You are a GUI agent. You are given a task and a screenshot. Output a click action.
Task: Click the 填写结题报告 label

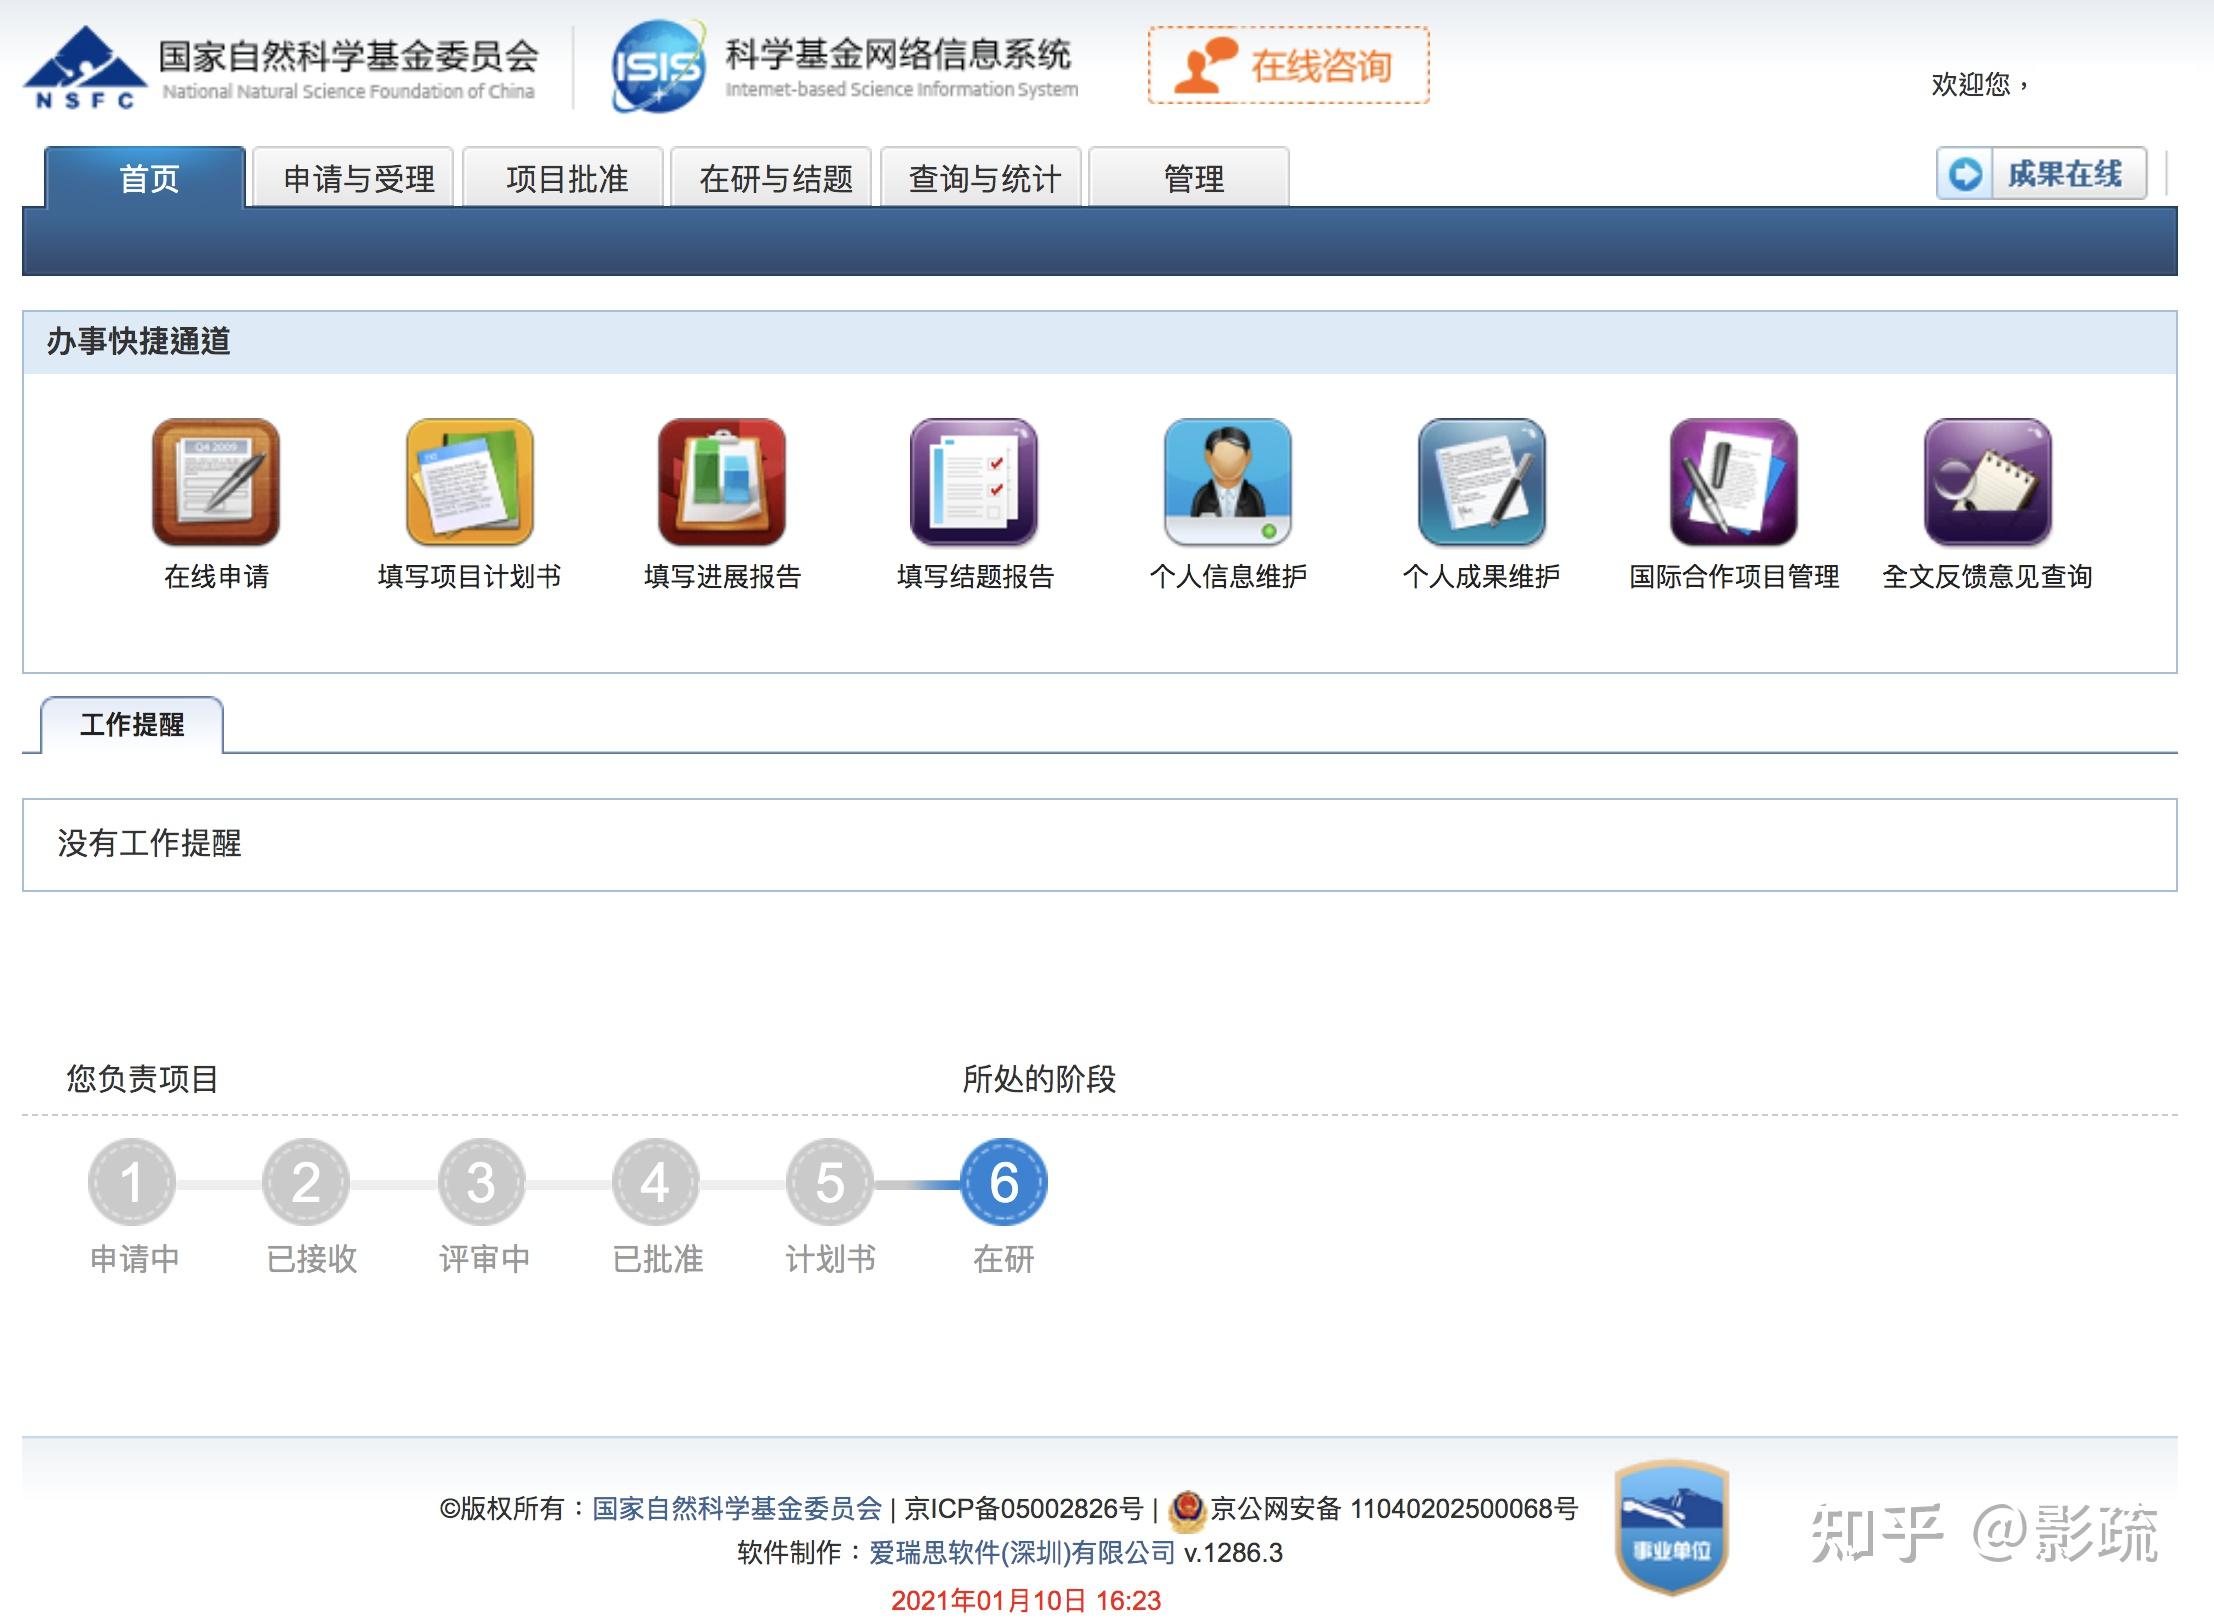point(975,576)
